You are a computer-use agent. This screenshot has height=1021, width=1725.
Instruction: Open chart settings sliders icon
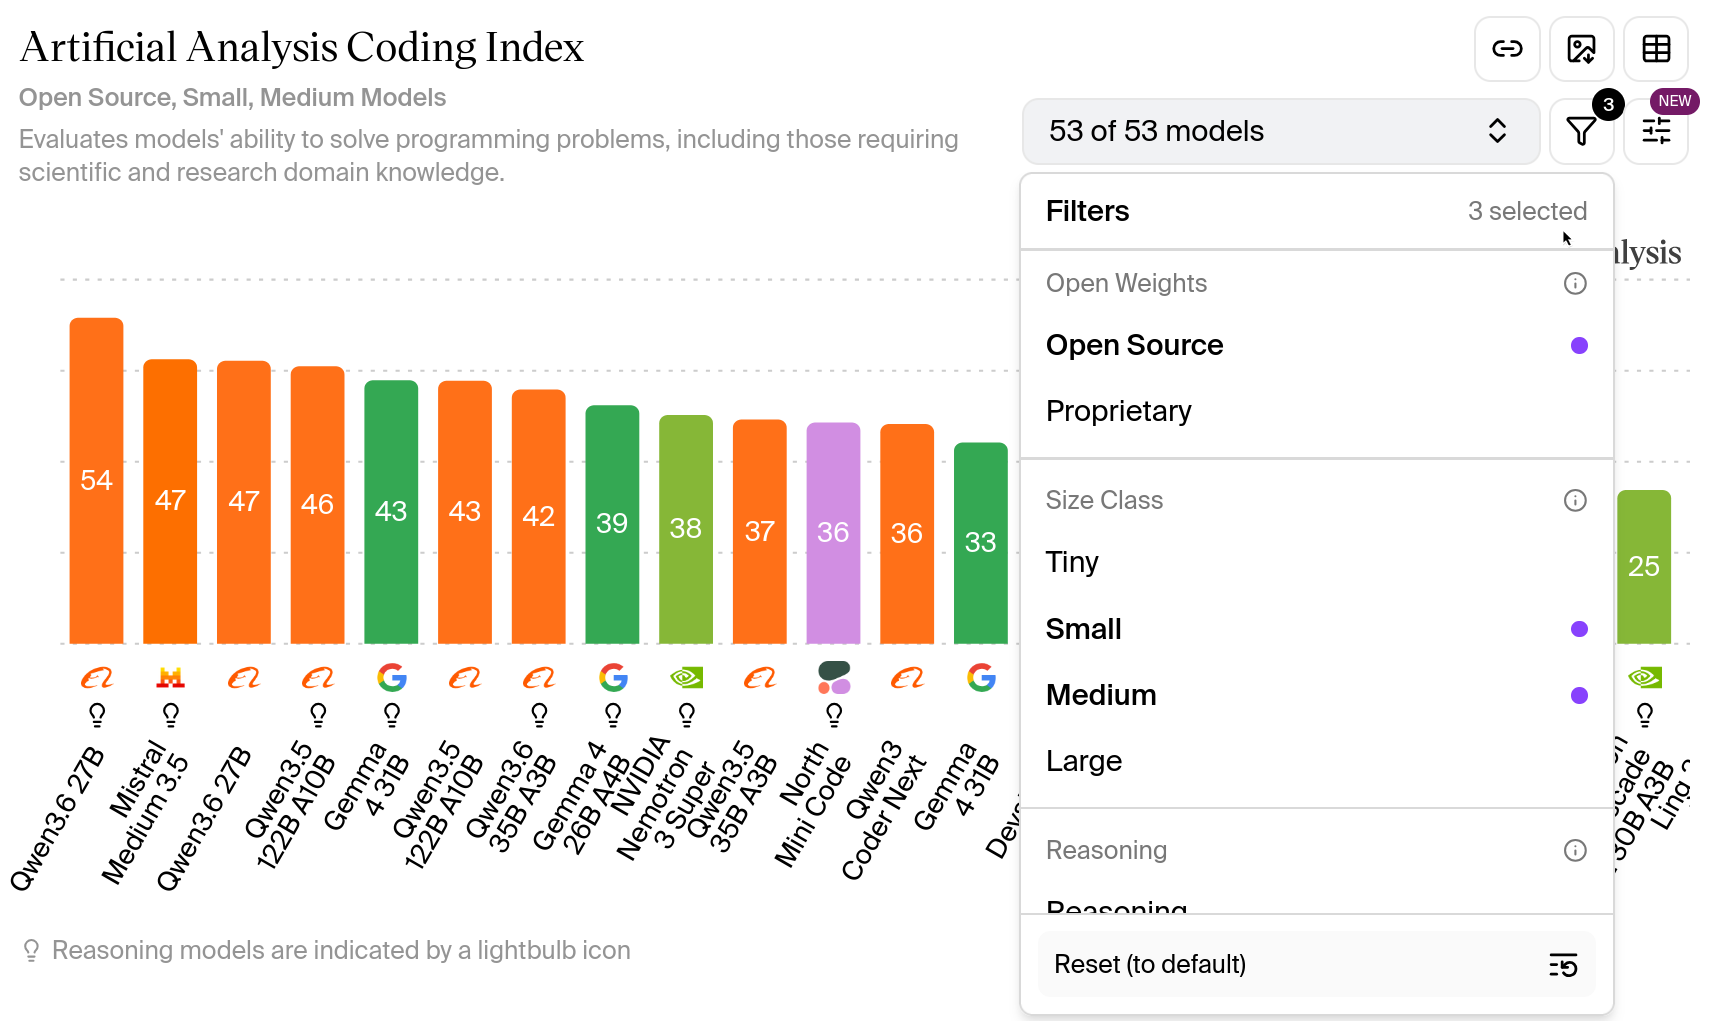tap(1656, 131)
